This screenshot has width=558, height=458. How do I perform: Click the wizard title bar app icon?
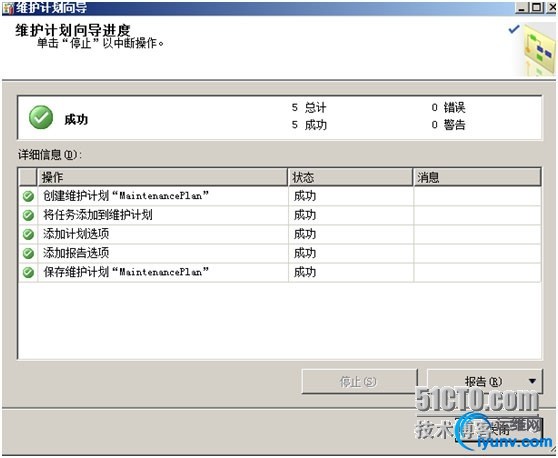pos(8,8)
